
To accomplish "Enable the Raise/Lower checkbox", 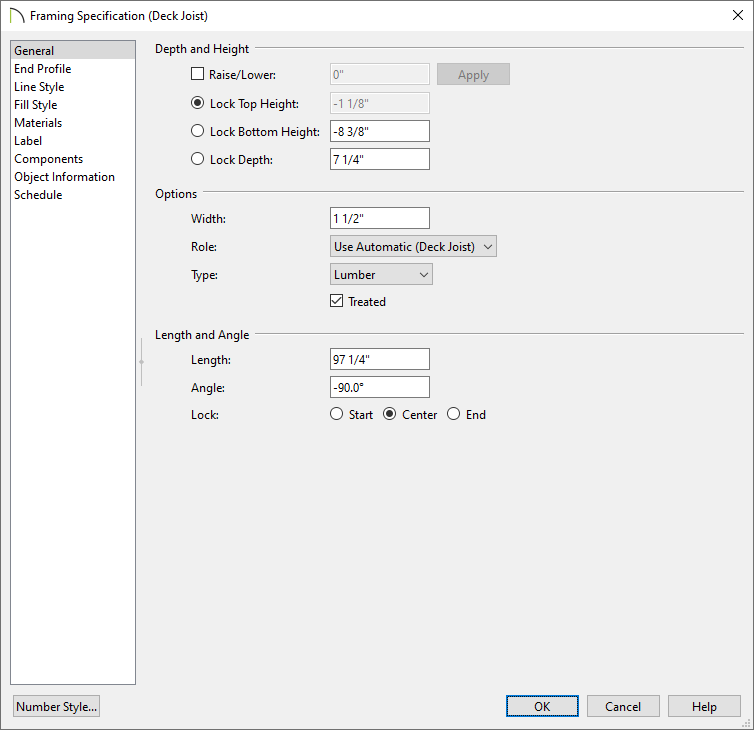I will (197, 74).
